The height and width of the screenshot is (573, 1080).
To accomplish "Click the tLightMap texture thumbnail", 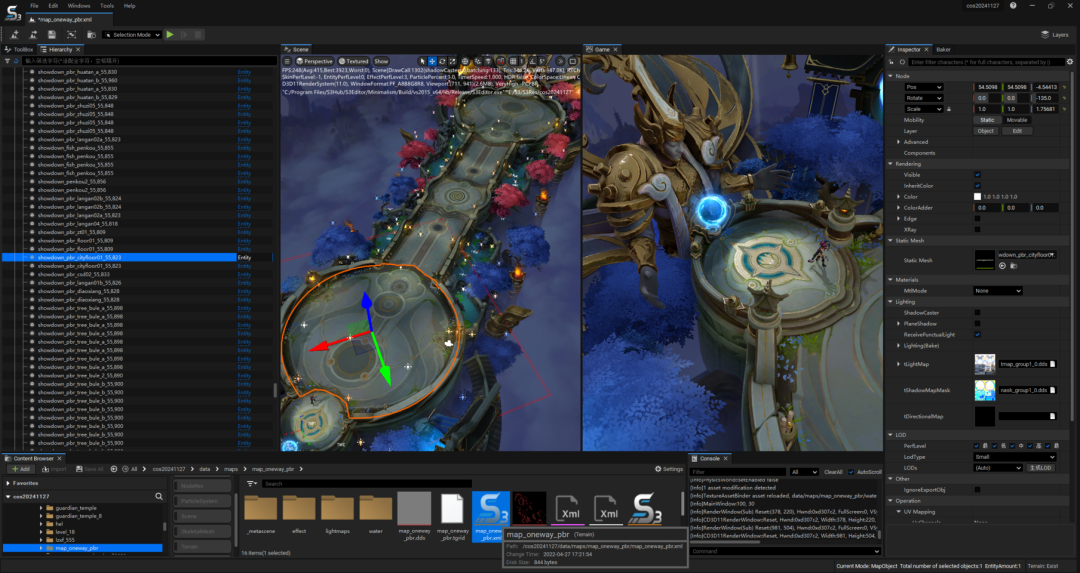I will click(x=985, y=364).
